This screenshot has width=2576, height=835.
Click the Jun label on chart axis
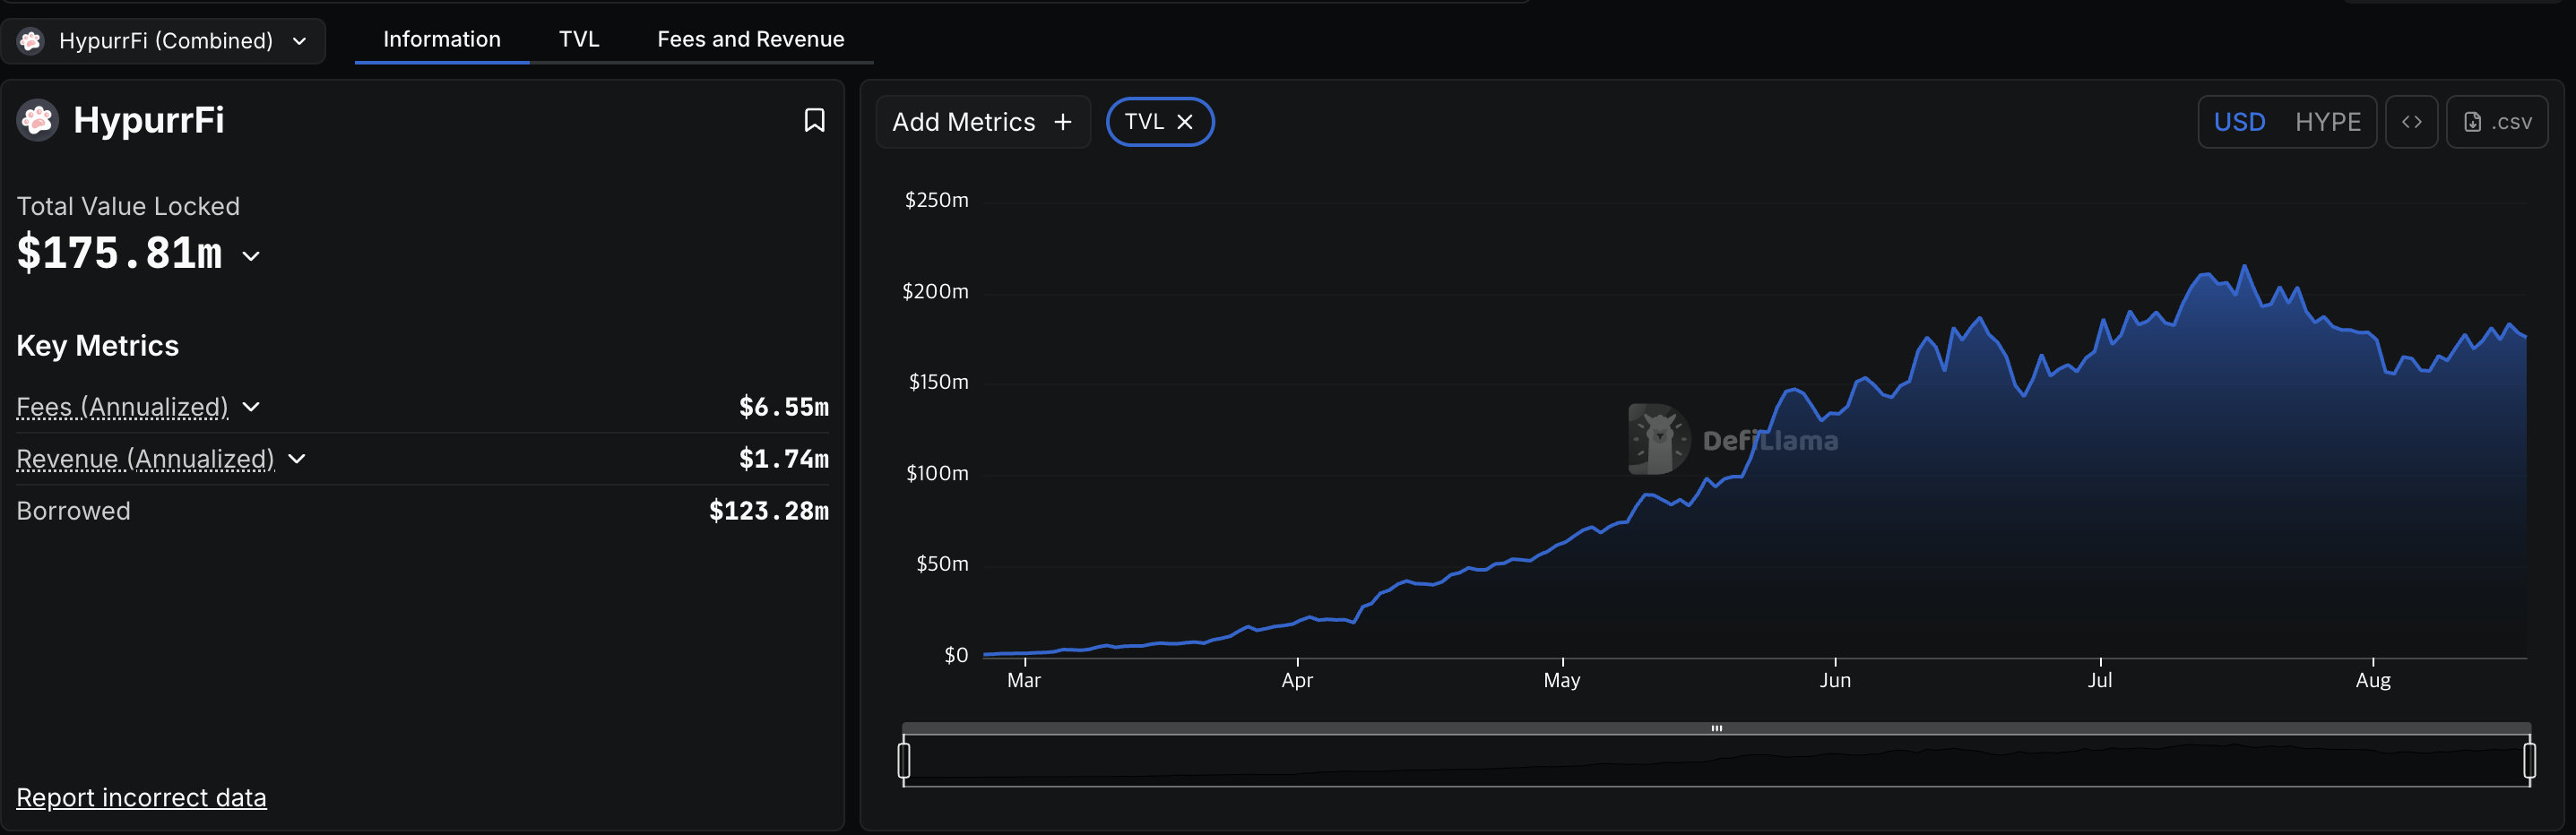pos(1835,680)
